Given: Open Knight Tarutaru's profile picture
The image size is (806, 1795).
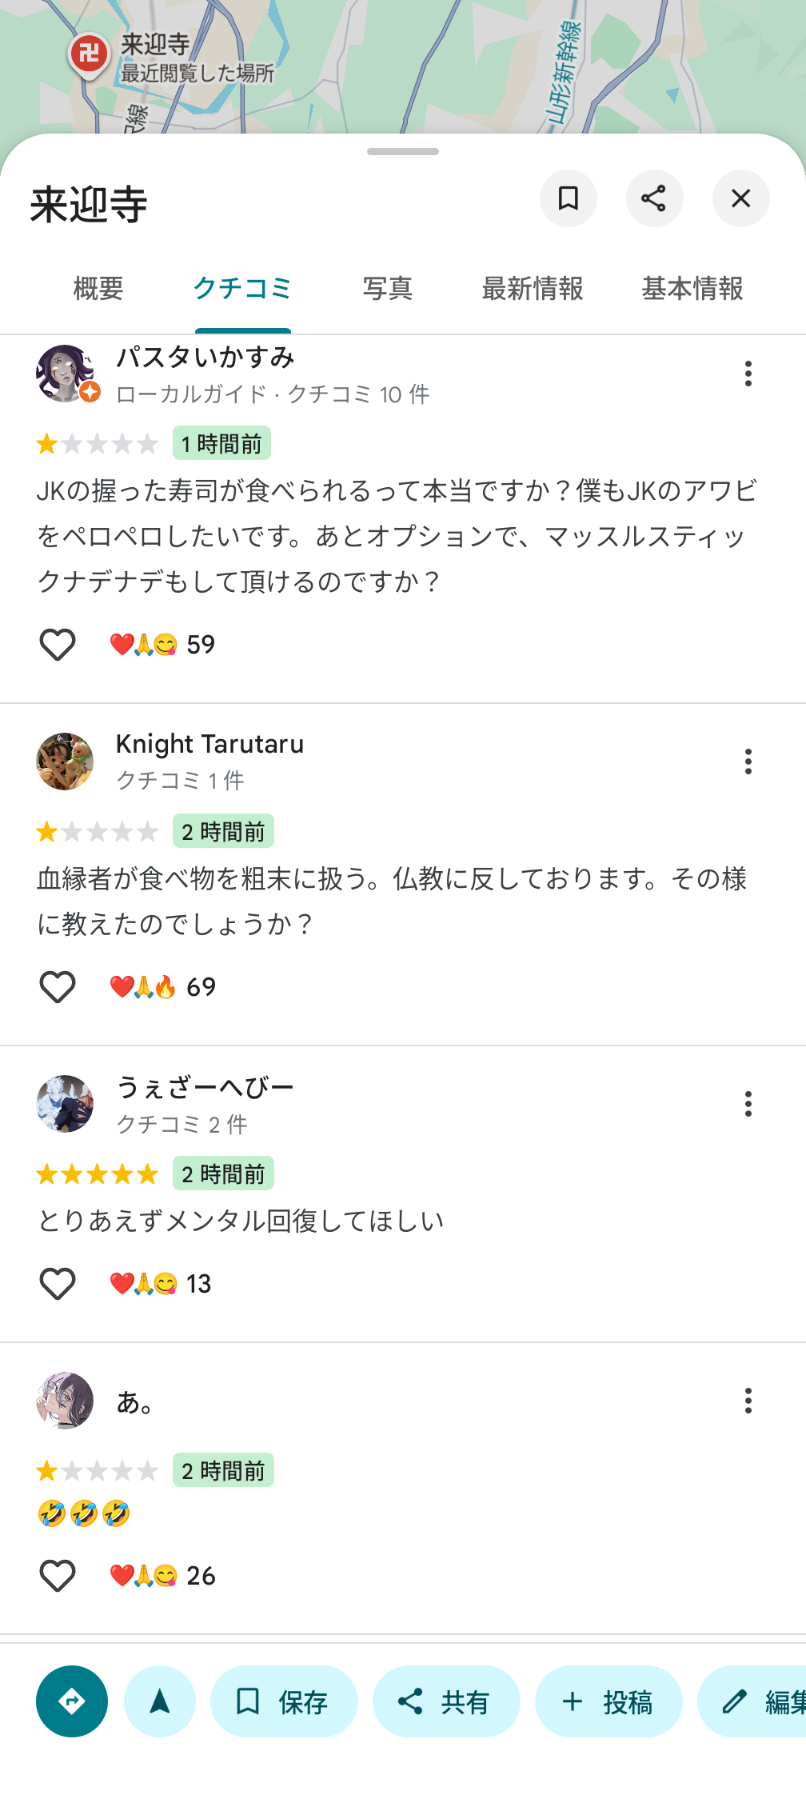Looking at the screenshot, I should coord(65,761).
